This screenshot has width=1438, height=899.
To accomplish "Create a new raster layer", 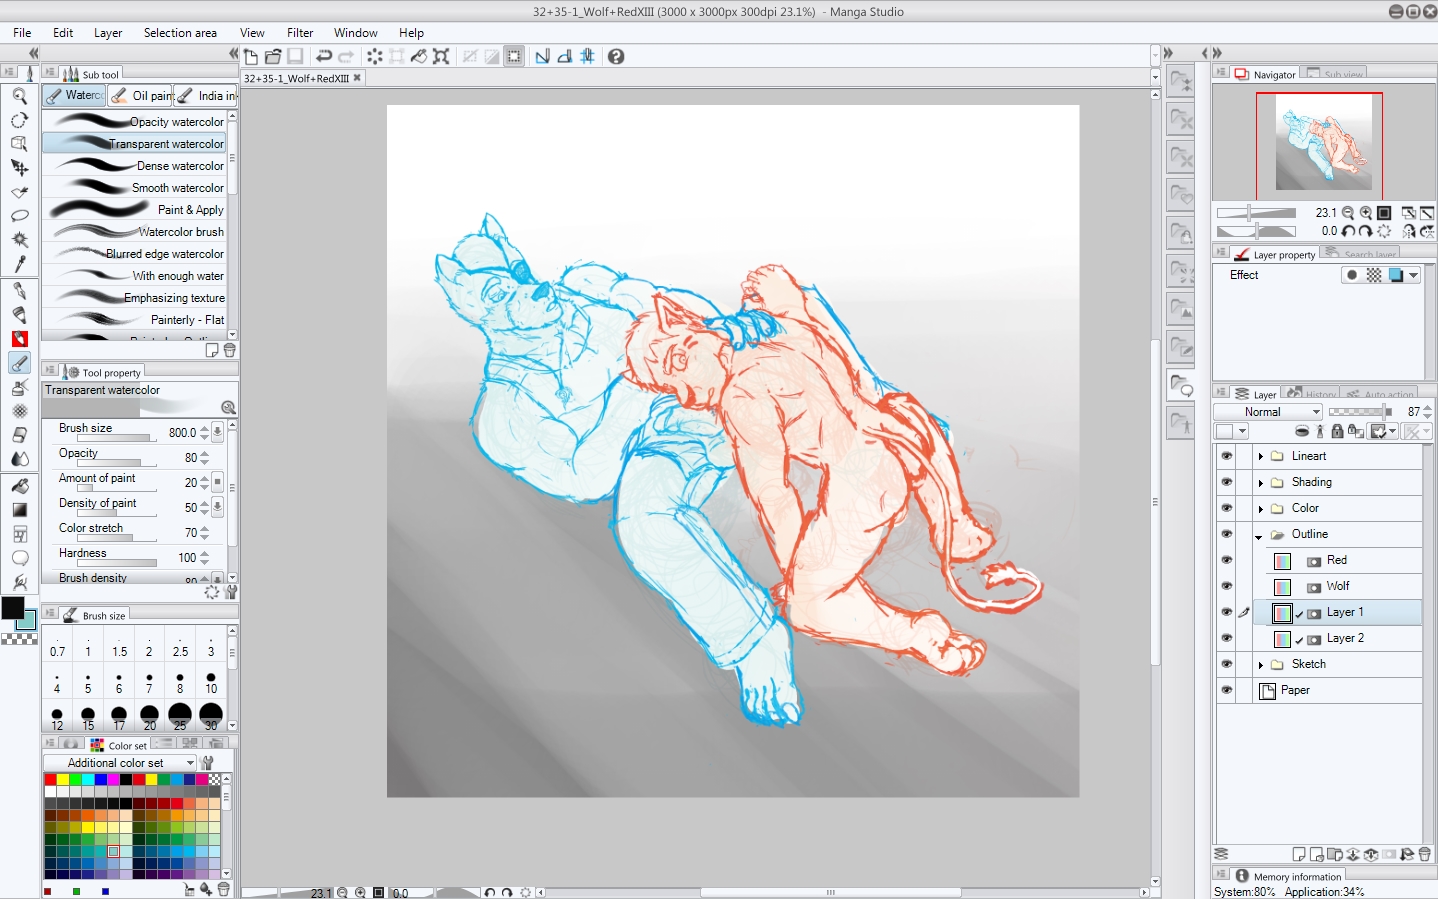I will point(1299,854).
